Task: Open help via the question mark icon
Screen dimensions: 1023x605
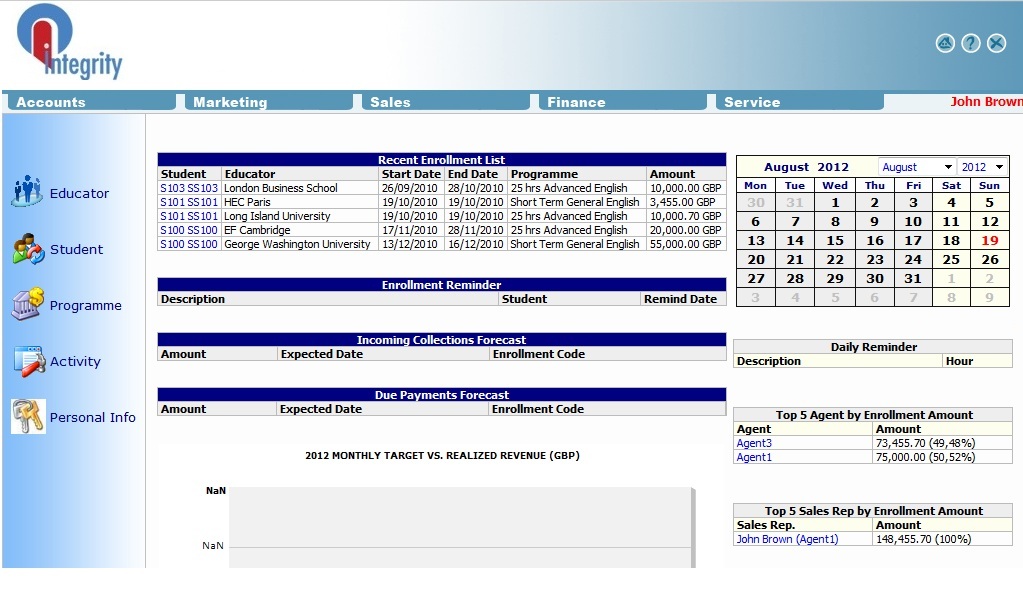Action: pyautogui.click(x=971, y=43)
